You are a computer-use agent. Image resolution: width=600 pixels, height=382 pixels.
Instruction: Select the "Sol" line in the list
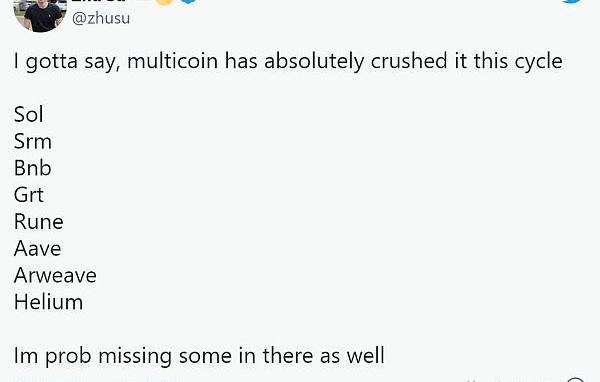28,114
